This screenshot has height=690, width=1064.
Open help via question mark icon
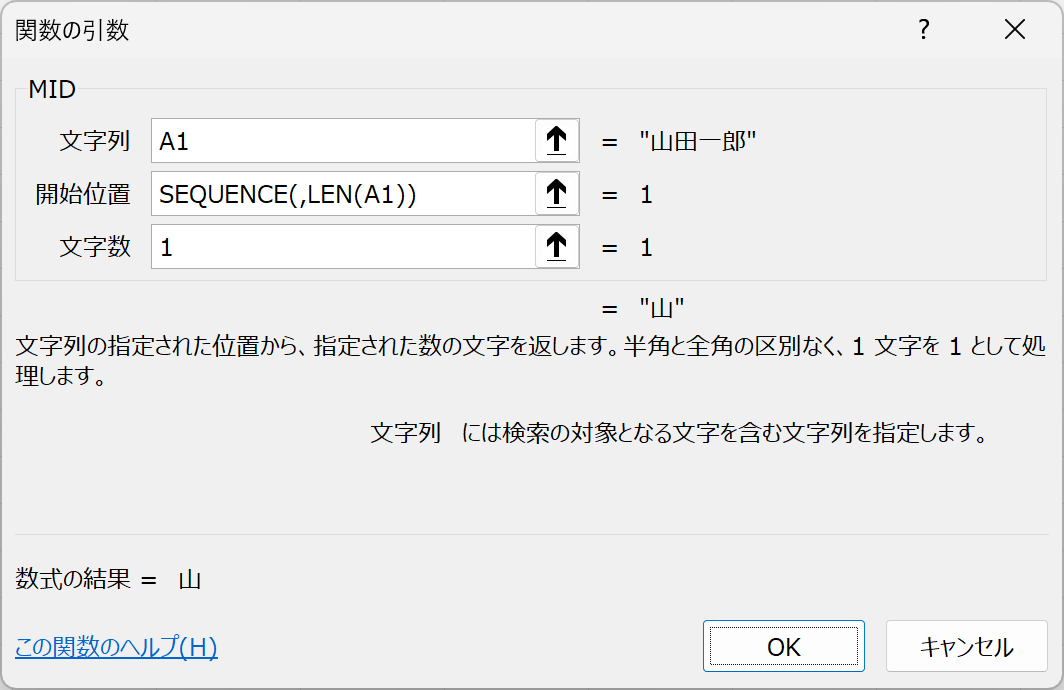pyautogui.click(x=924, y=30)
